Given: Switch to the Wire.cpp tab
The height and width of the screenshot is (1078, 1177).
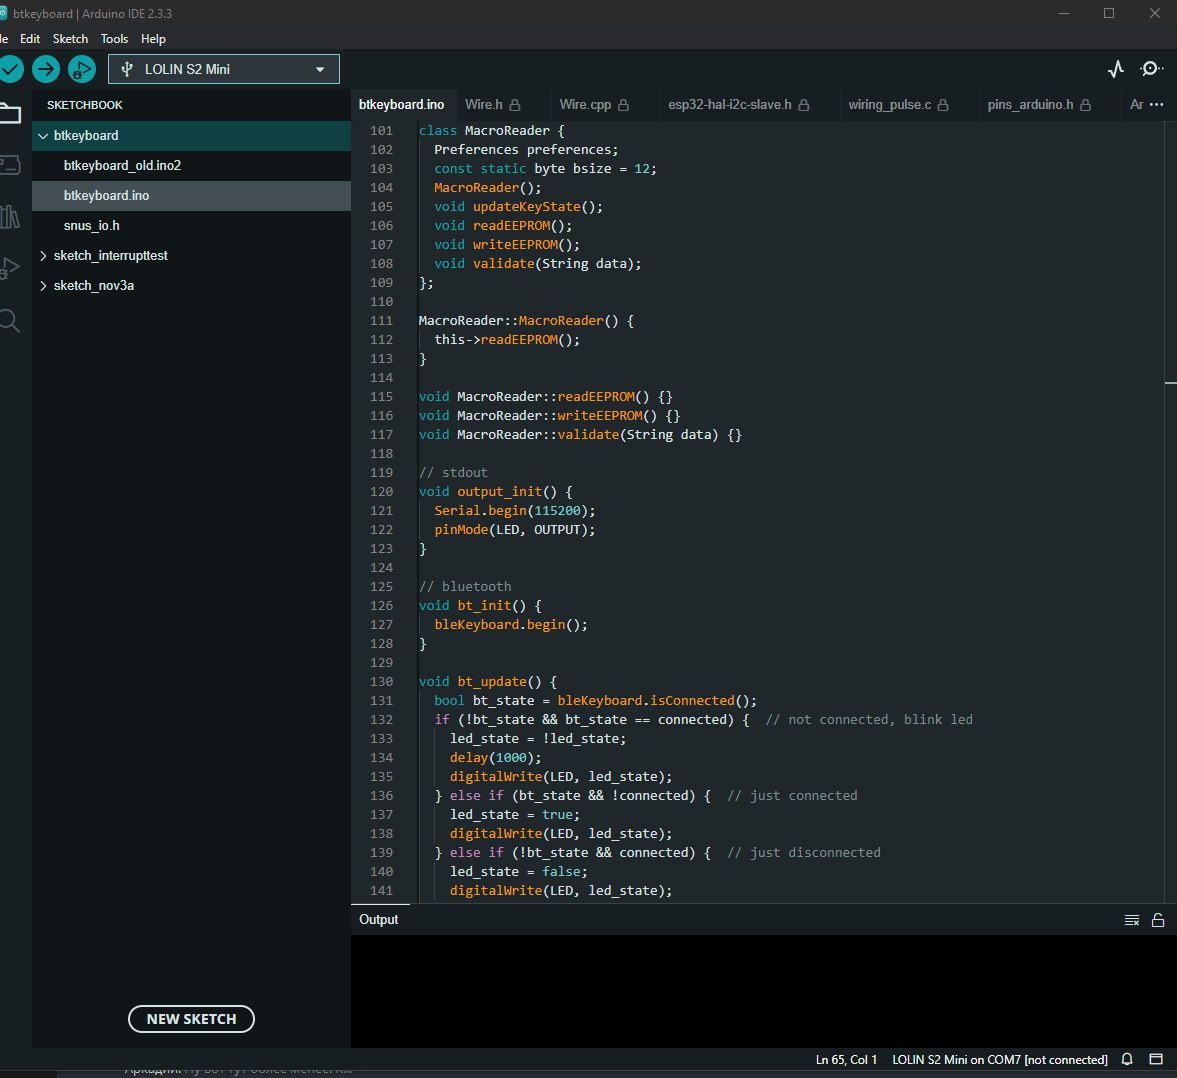Looking at the screenshot, I should pos(585,104).
